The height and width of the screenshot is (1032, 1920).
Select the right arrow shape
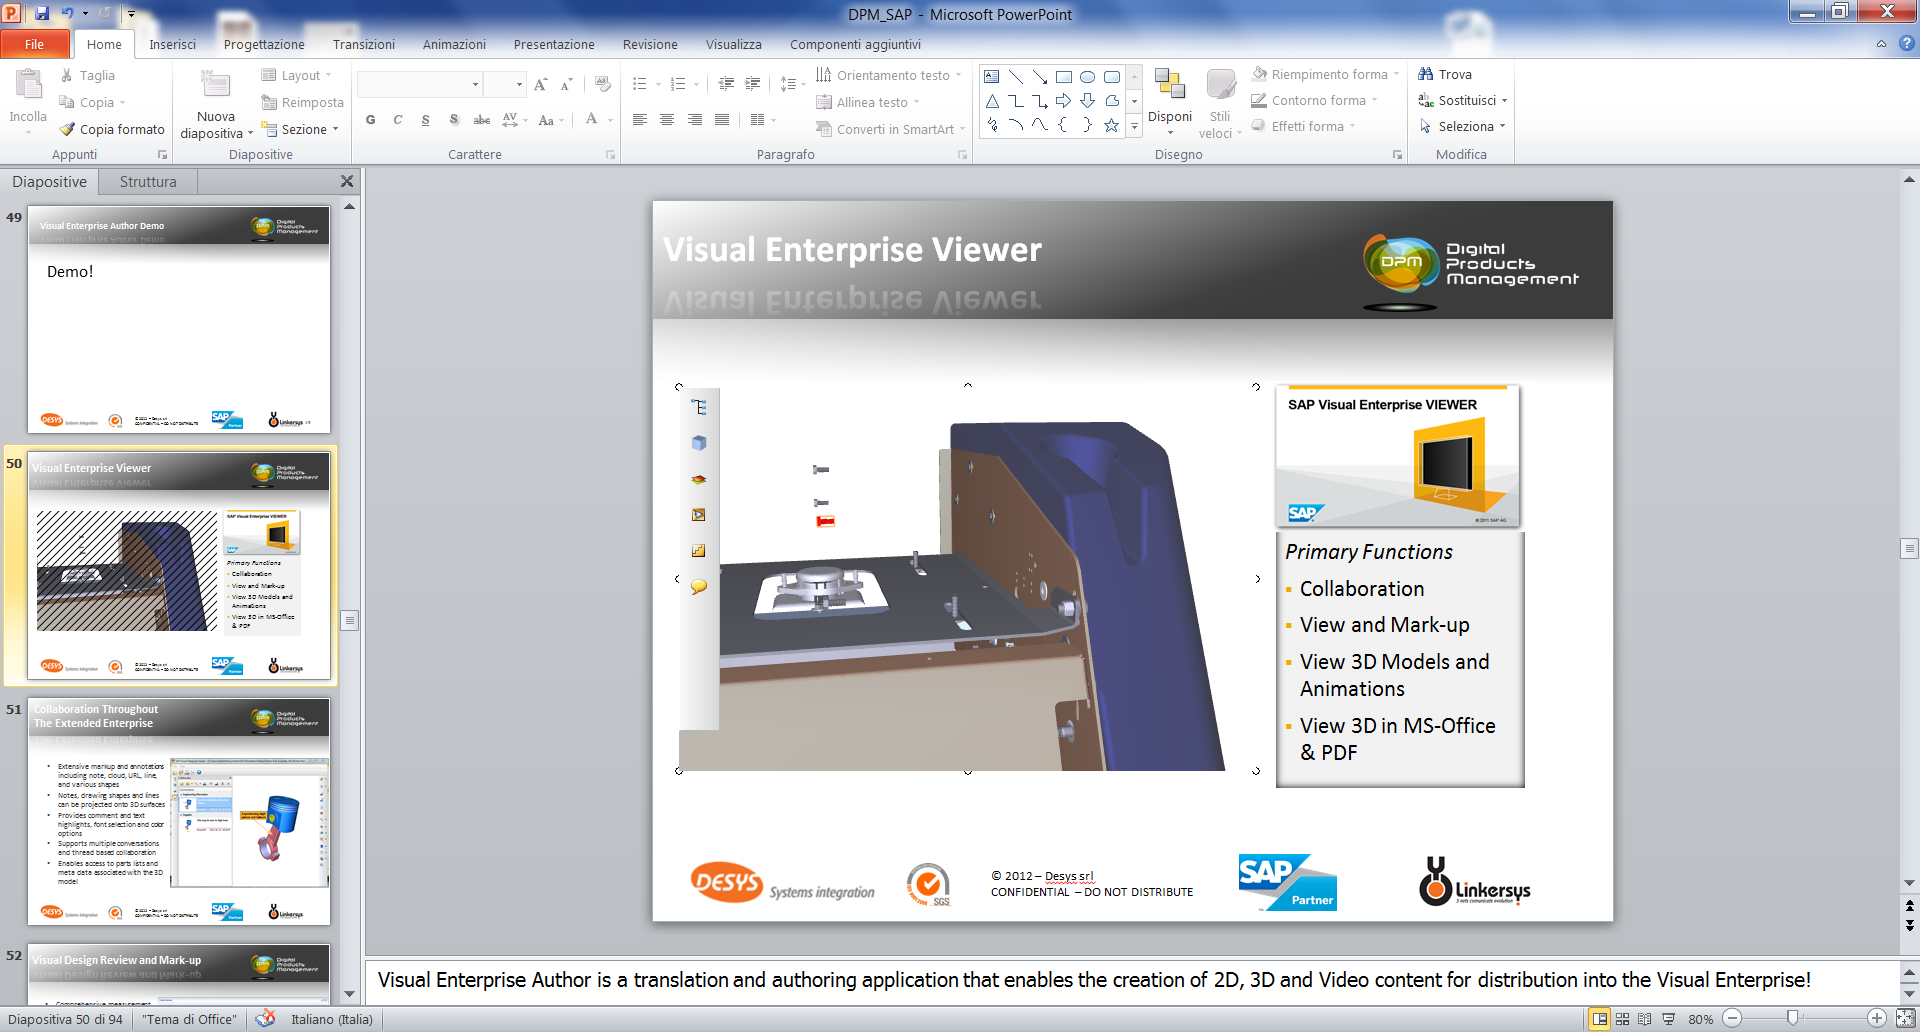point(1063,101)
